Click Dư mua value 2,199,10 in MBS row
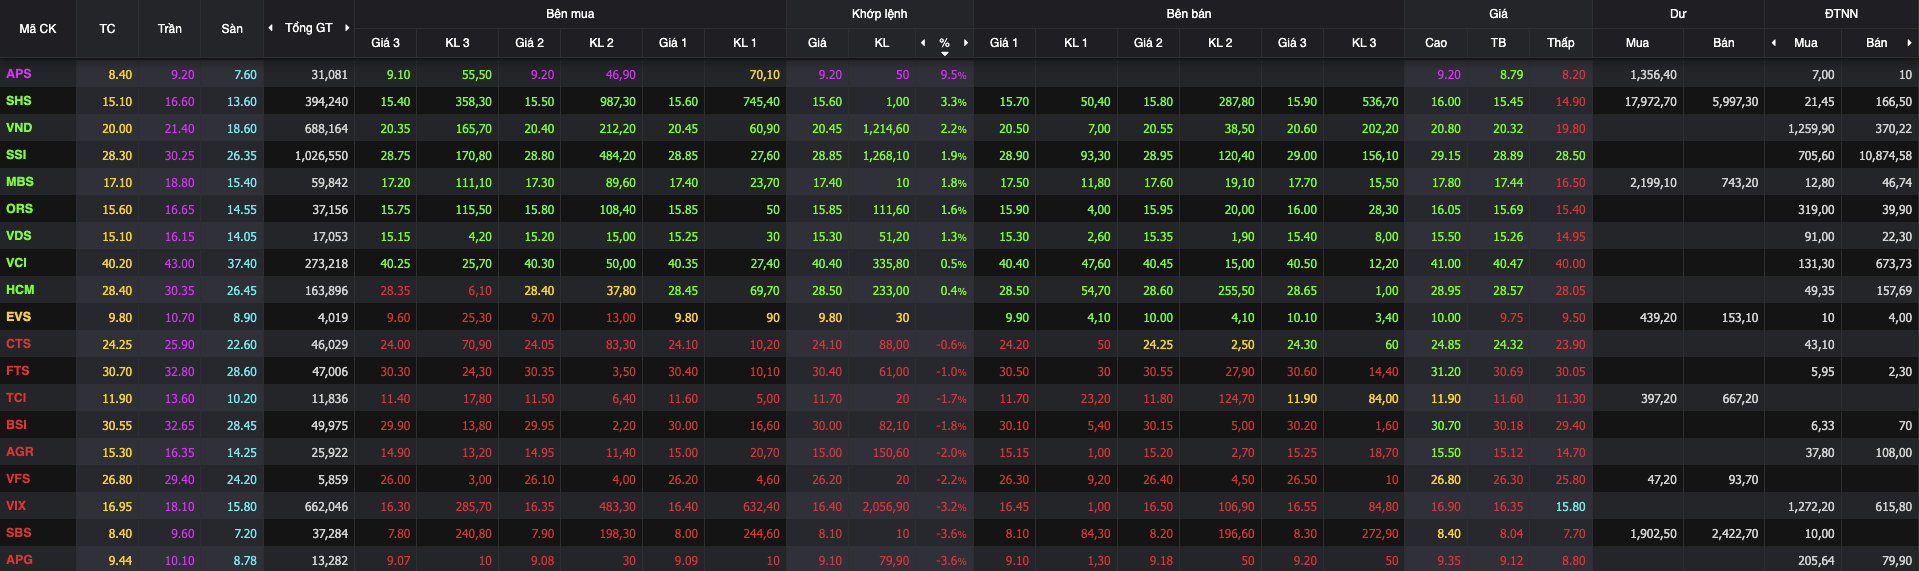 (1653, 183)
